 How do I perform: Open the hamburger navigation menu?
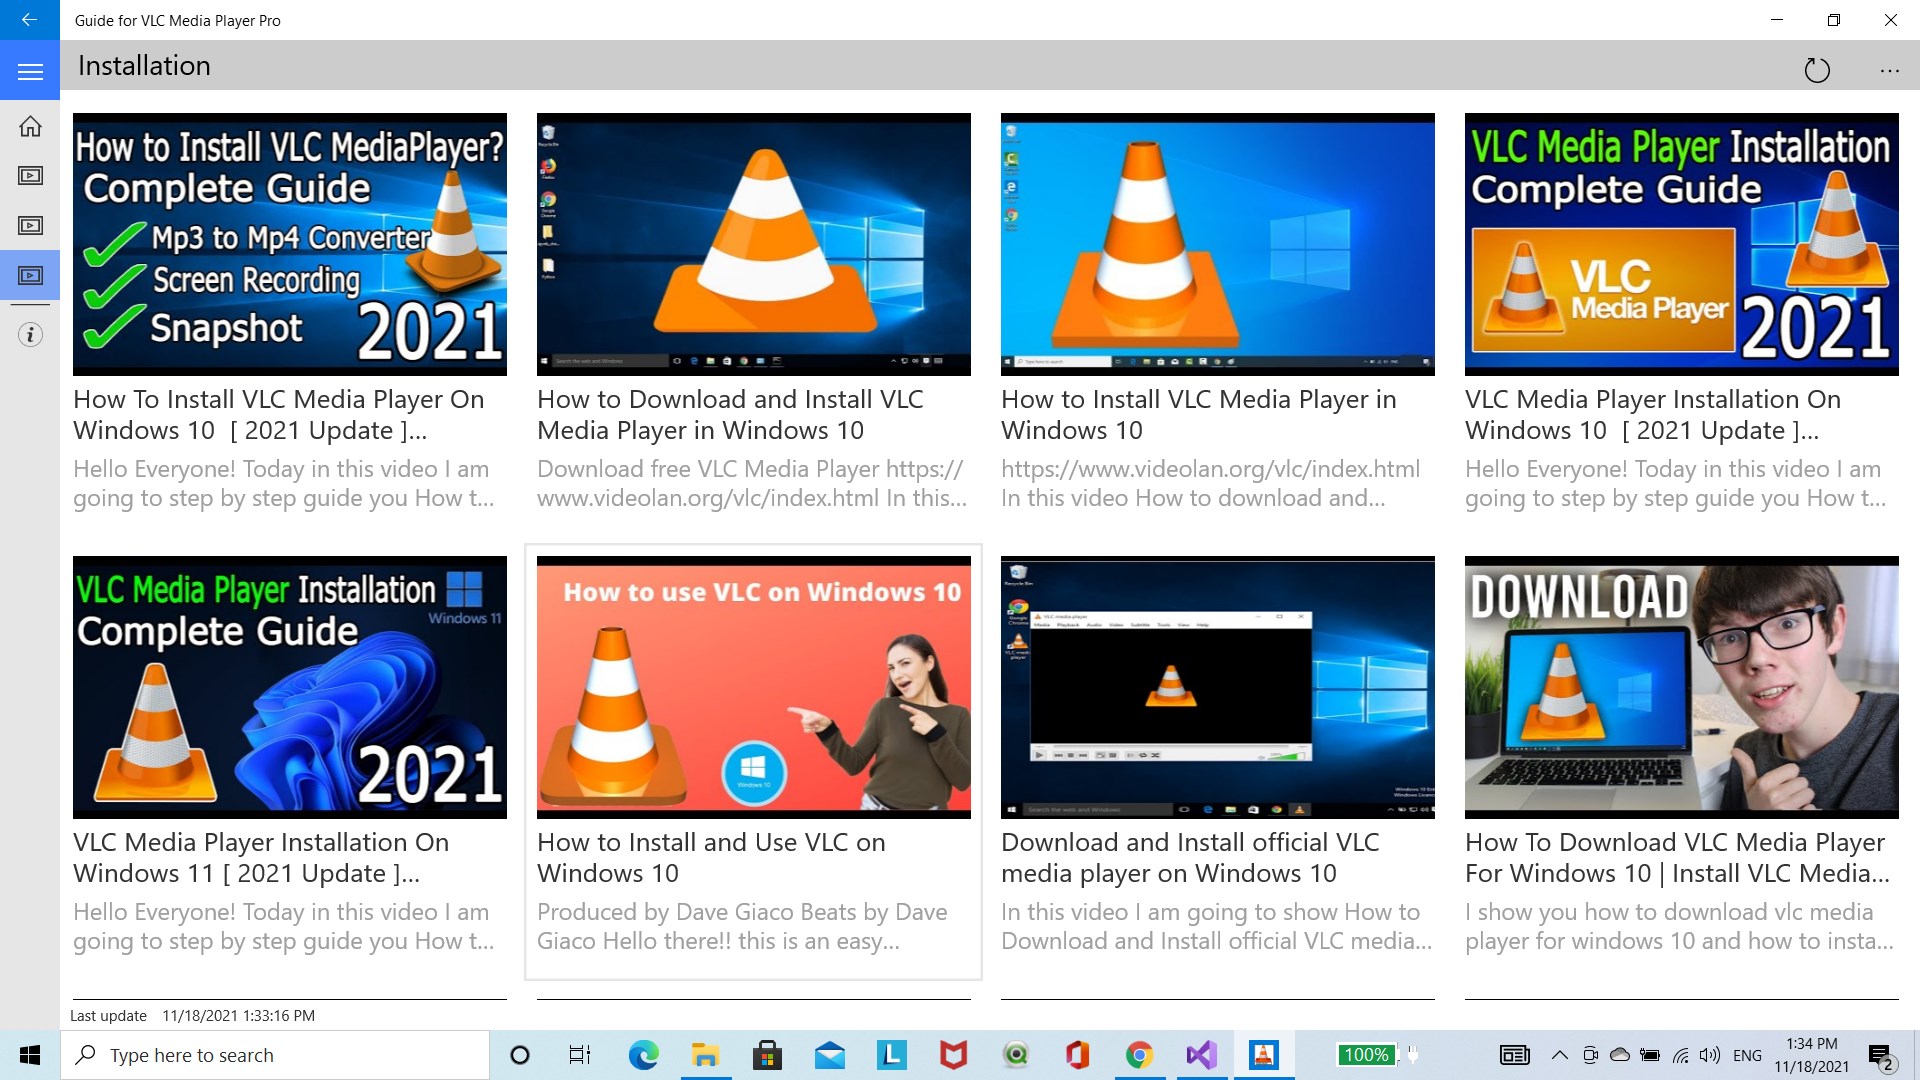coord(30,71)
